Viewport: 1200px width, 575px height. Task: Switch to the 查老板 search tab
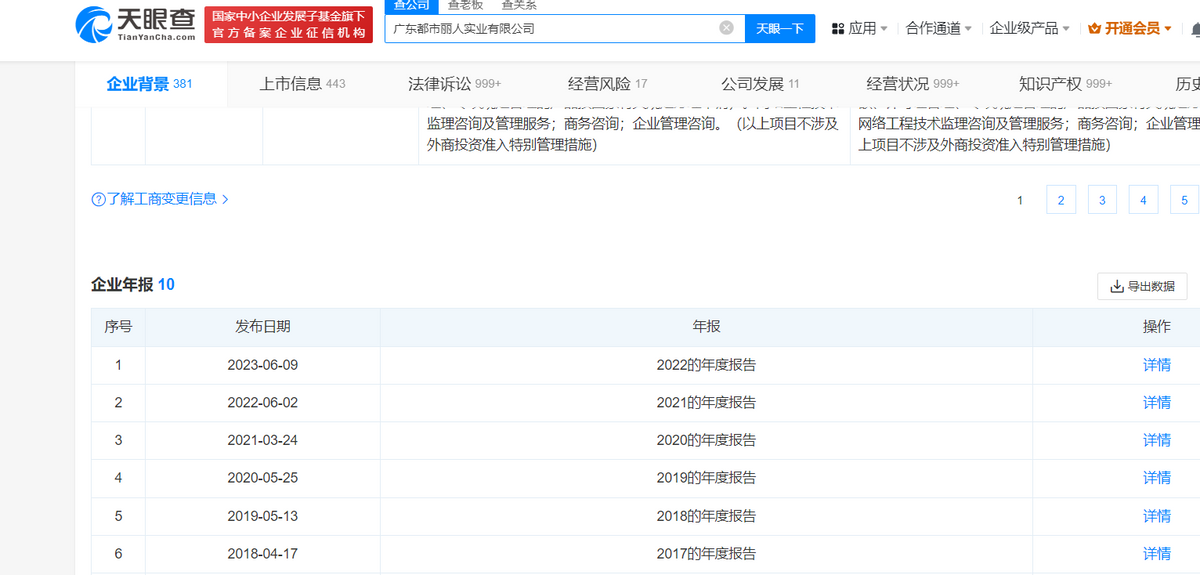coord(465,5)
